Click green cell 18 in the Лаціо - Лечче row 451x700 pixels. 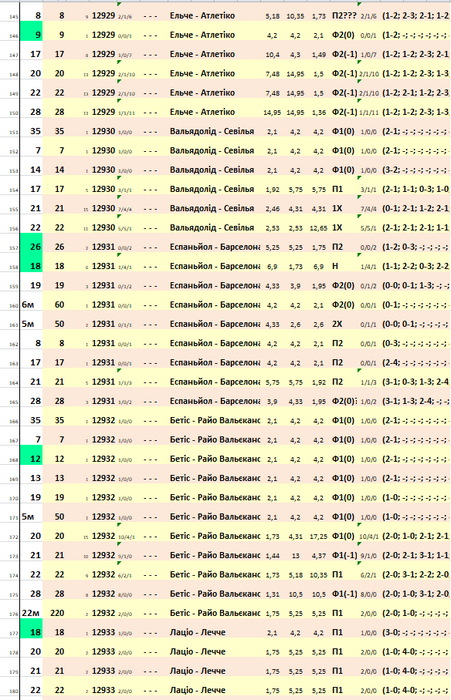coord(31,632)
